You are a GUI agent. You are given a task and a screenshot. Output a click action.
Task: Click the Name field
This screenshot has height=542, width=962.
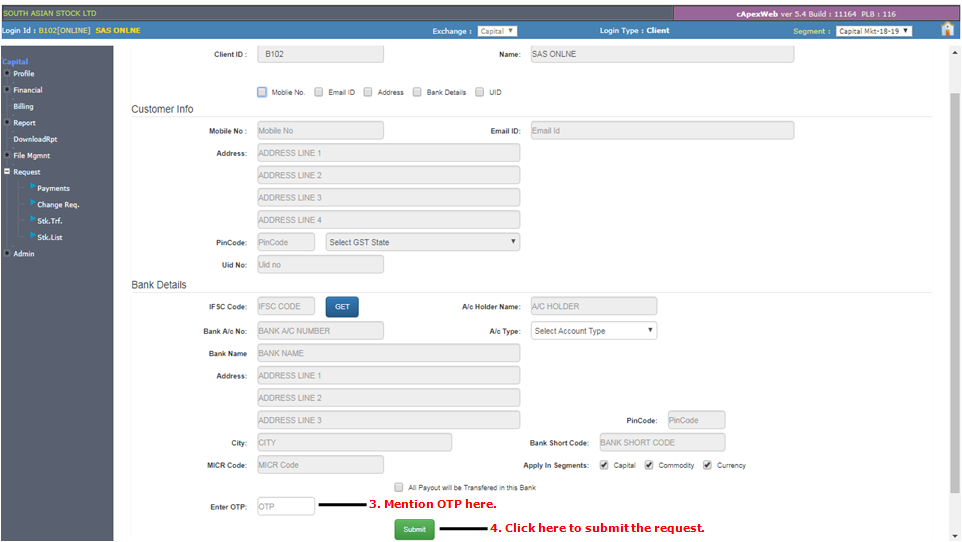pos(662,54)
